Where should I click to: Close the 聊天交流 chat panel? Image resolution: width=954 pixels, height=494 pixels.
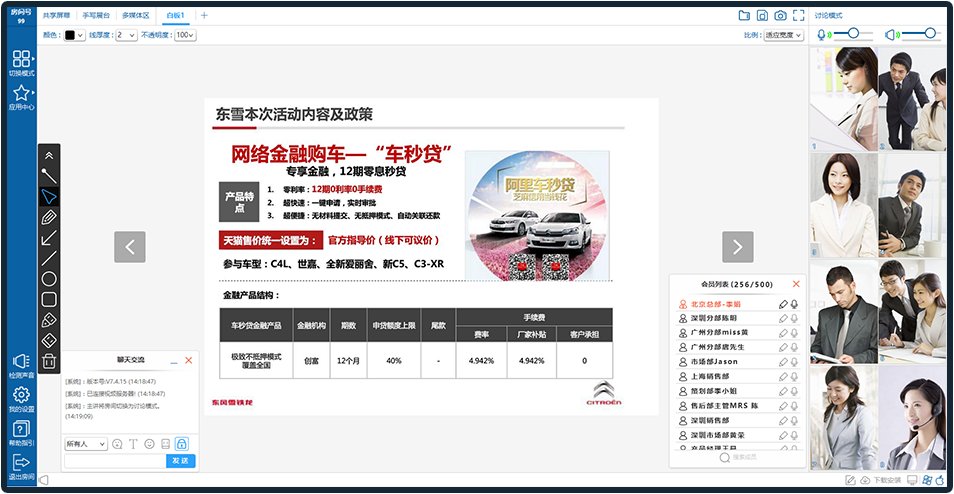click(189, 360)
